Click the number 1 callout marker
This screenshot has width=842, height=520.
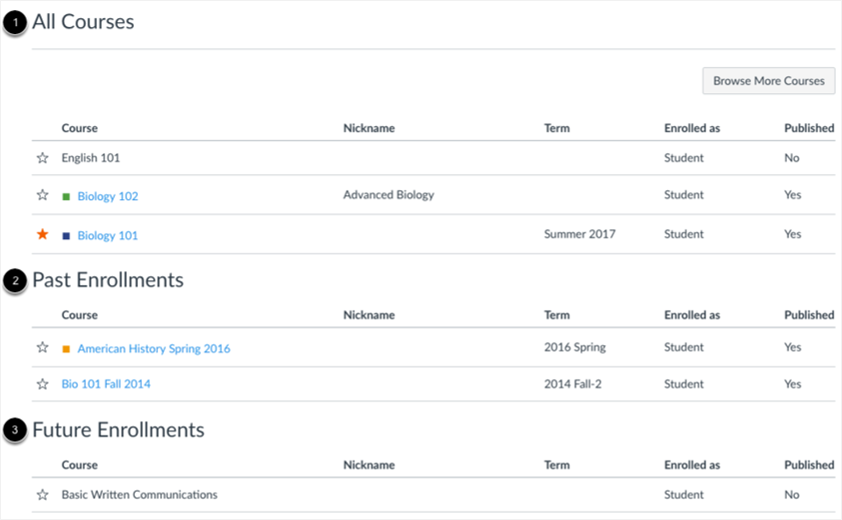pos(14,24)
